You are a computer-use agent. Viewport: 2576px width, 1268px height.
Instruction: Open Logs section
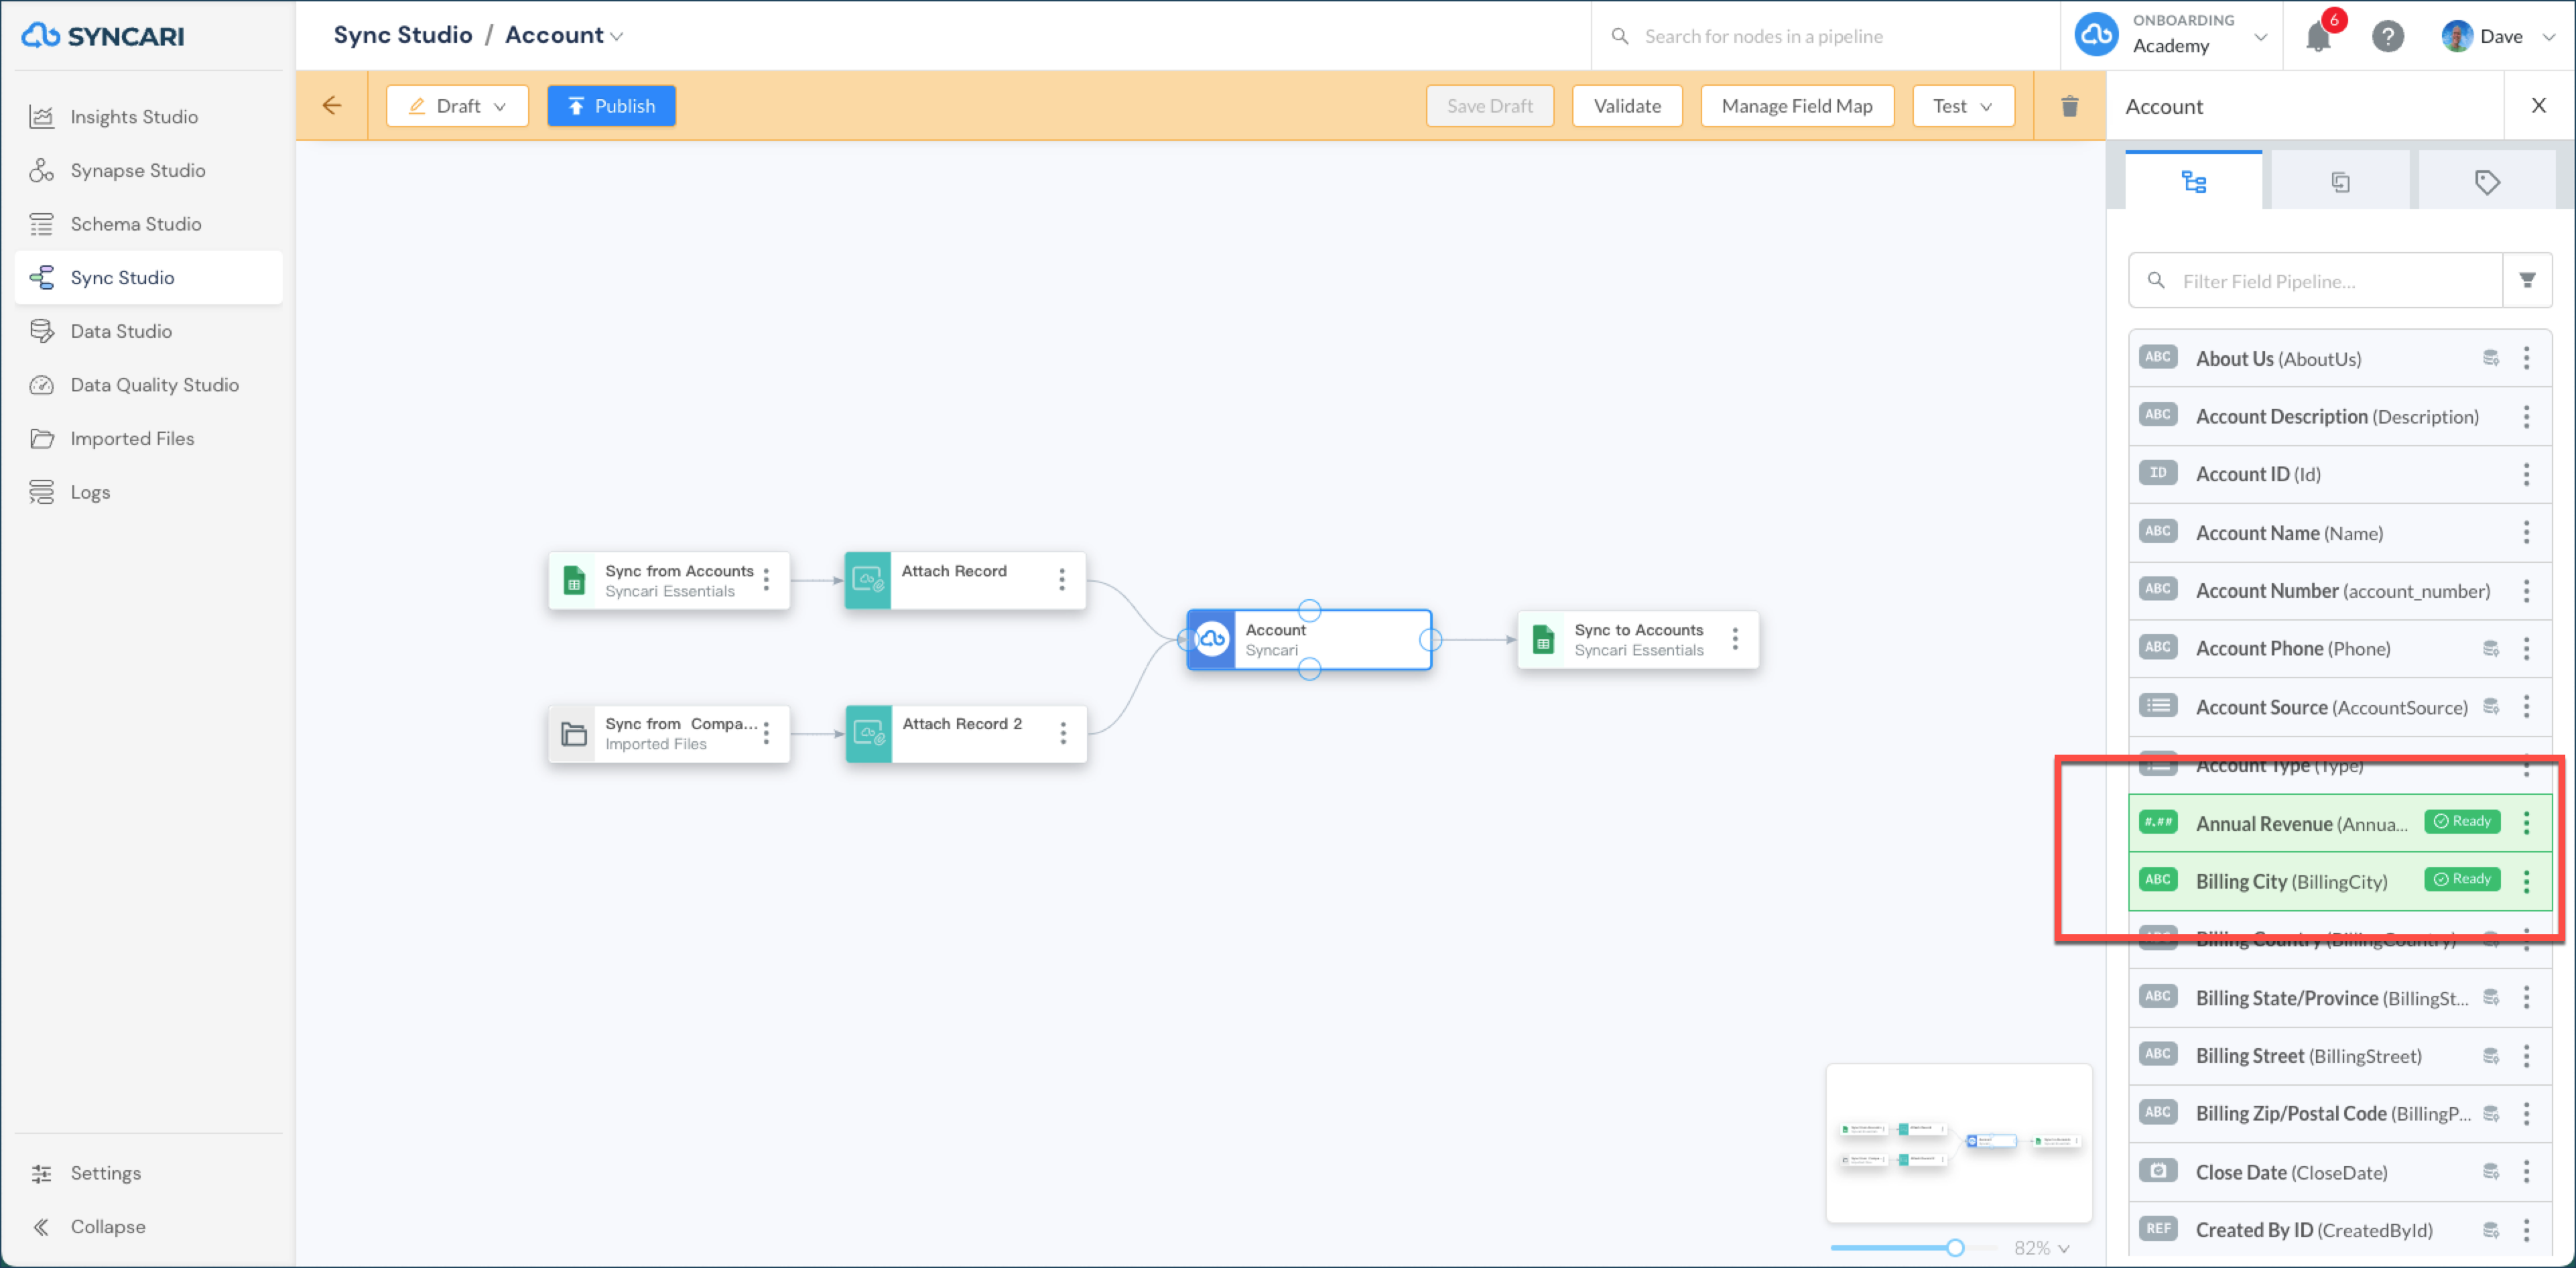point(90,492)
